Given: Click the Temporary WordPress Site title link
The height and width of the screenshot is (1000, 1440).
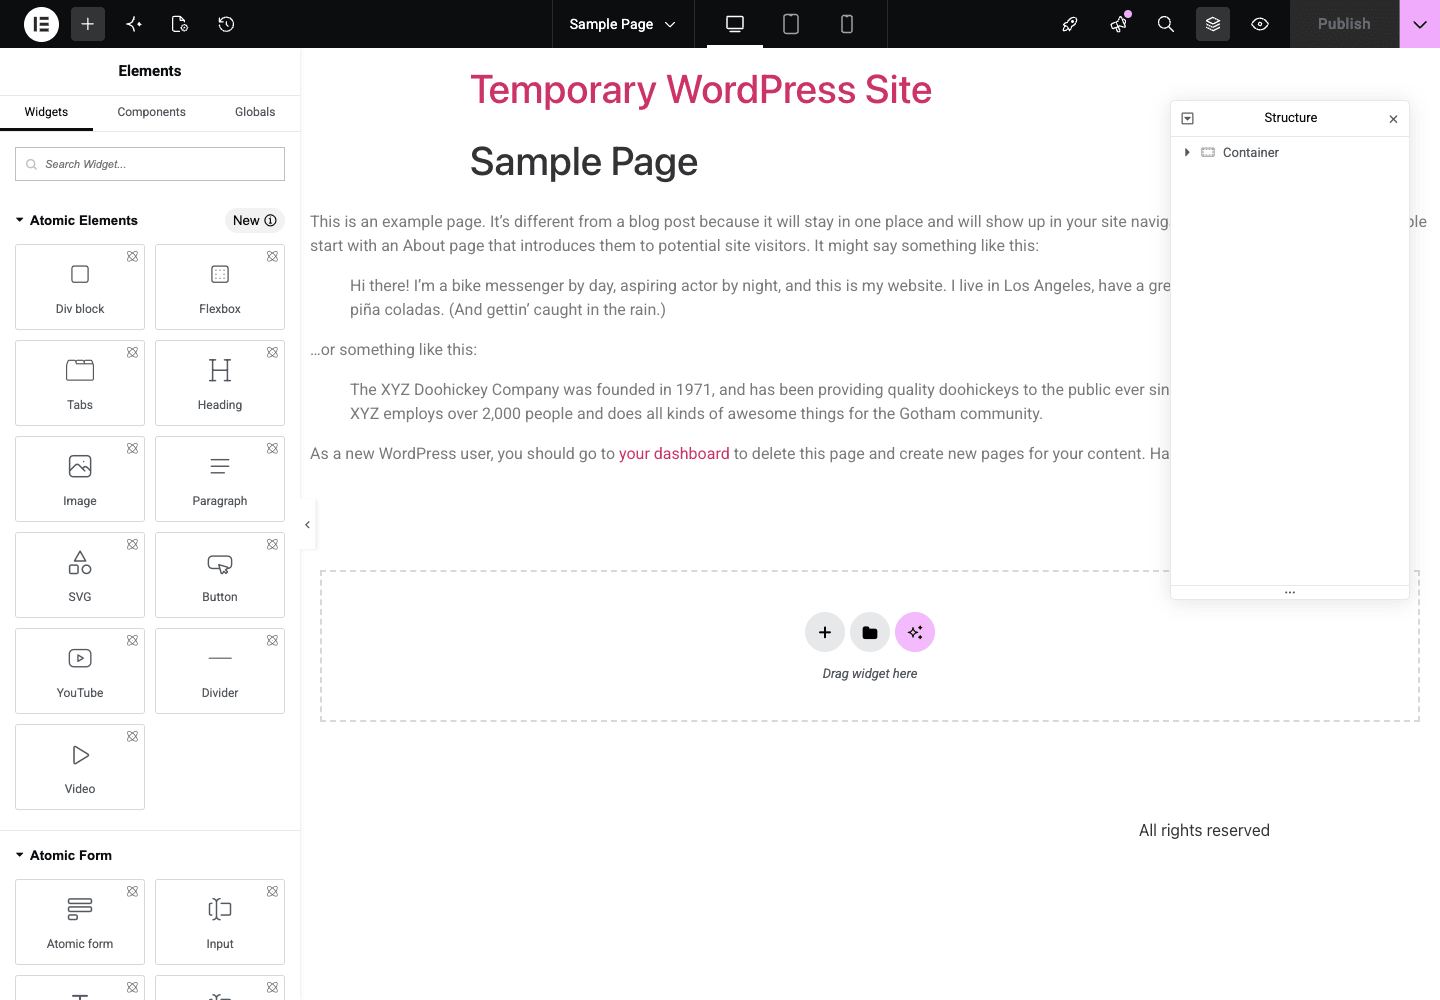Looking at the screenshot, I should (x=701, y=90).
